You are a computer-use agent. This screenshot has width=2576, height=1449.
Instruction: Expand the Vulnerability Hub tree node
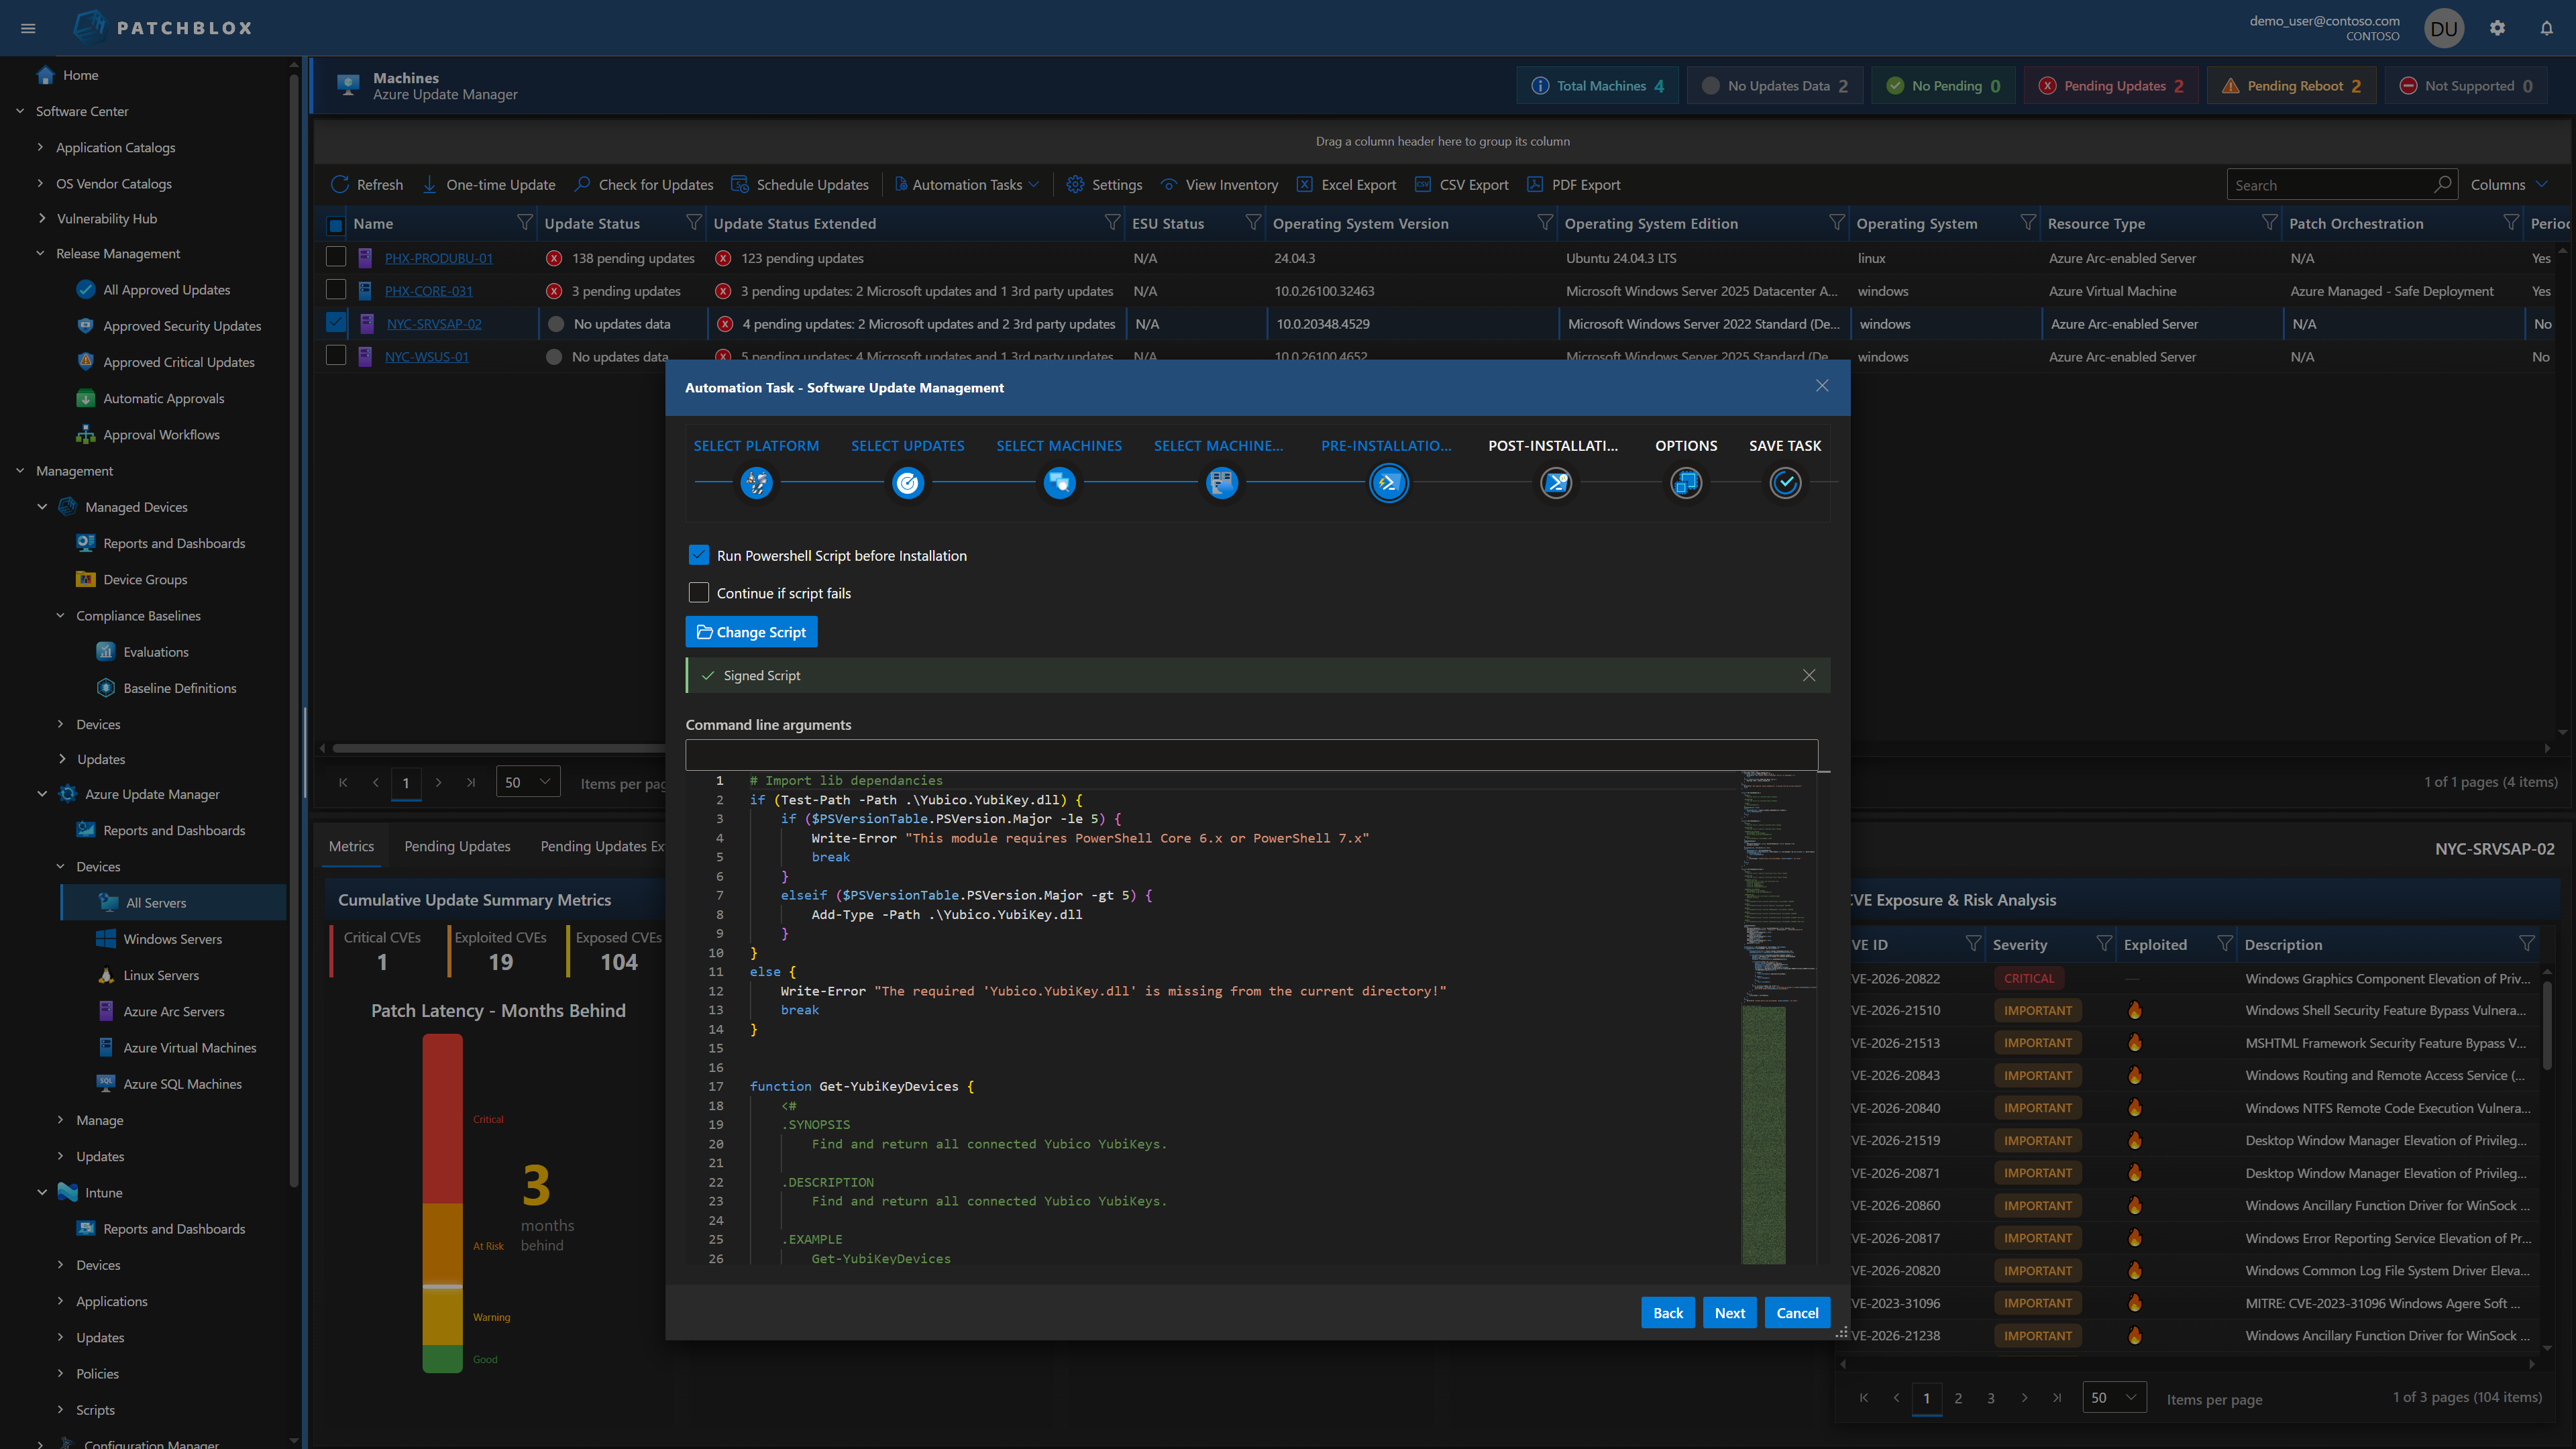pyautogui.click(x=41, y=218)
